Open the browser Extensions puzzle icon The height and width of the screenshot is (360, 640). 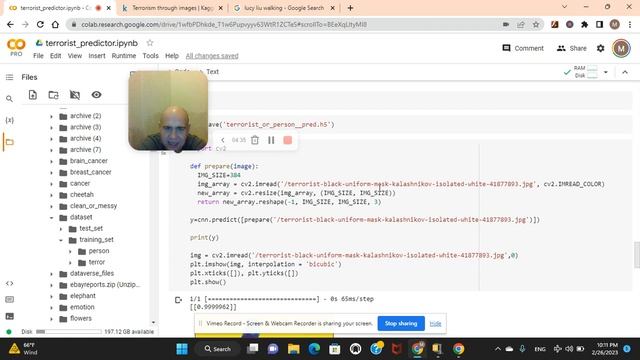(x=584, y=24)
